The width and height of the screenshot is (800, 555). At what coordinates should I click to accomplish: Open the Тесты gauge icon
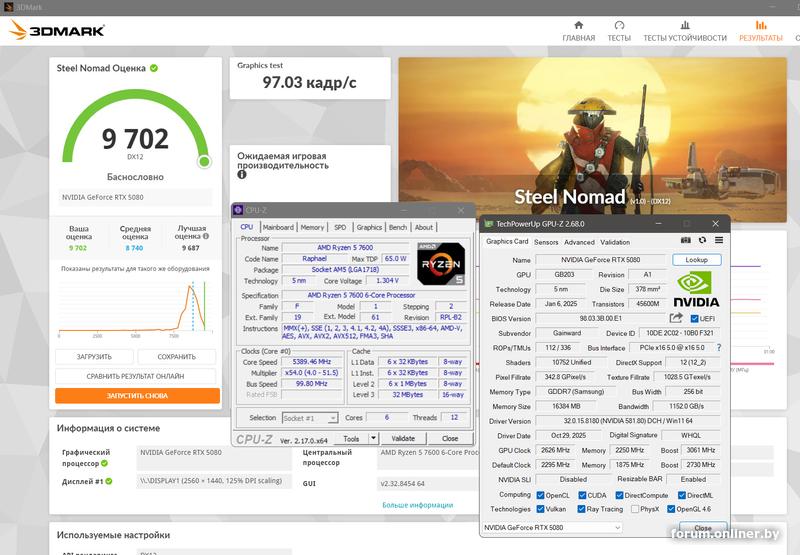619,25
